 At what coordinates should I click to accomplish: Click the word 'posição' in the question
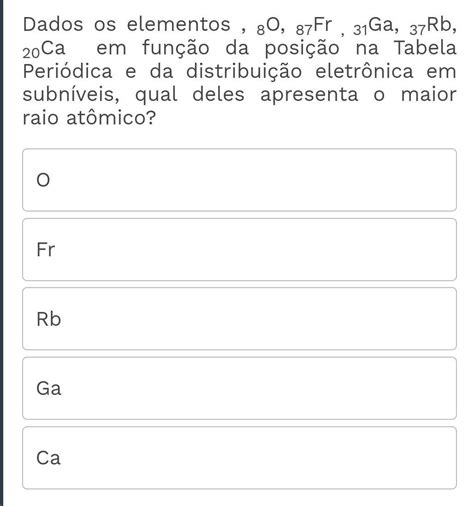[x=302, y=48]
